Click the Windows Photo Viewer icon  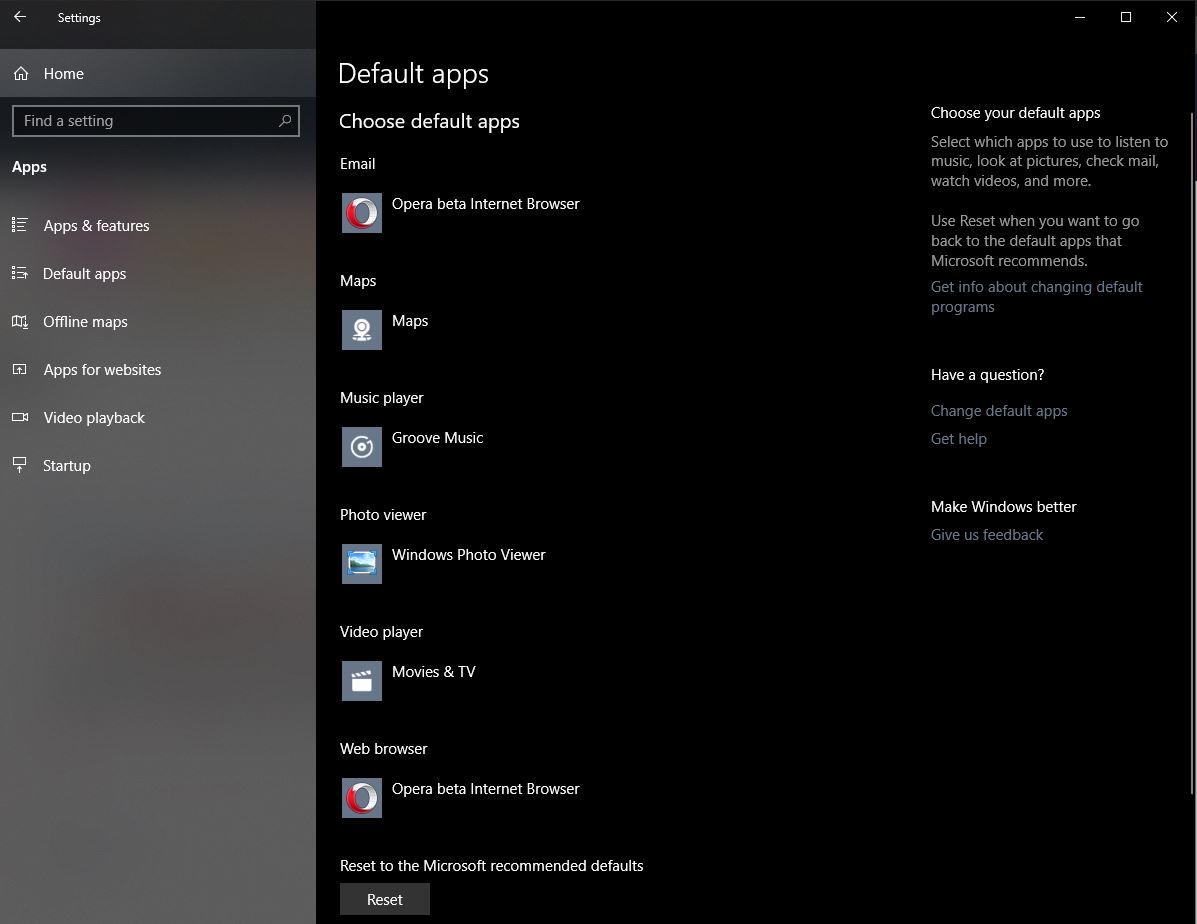pyautogui.click(x=361, y=564)
